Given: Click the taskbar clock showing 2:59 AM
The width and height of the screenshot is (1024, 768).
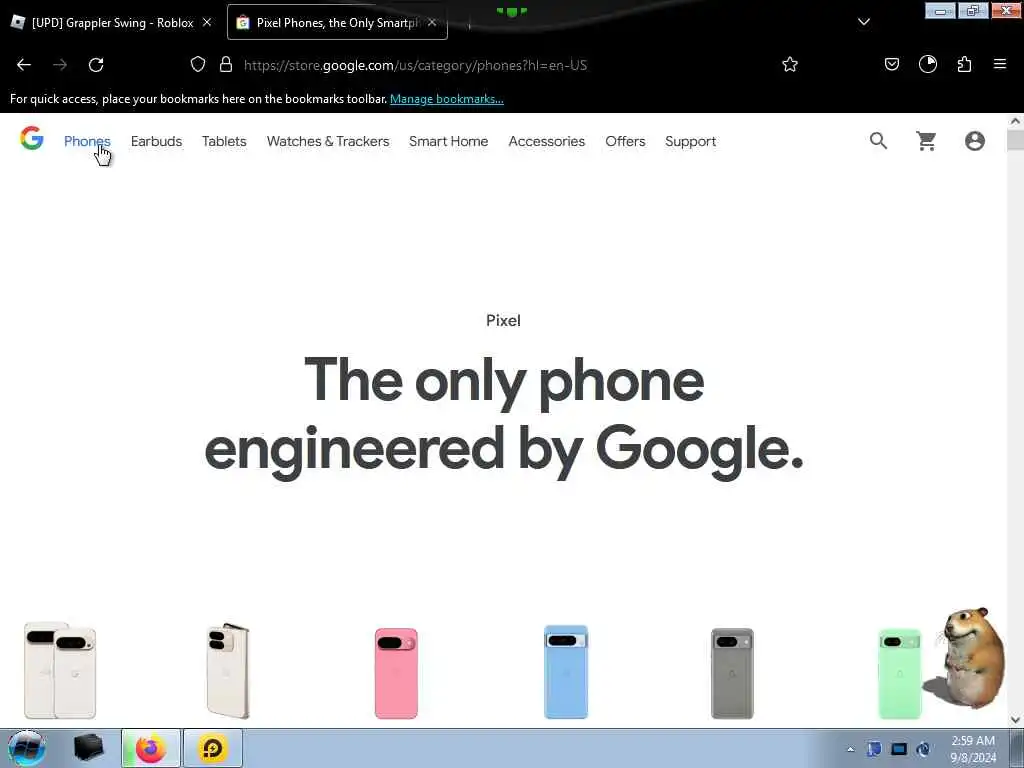Looking at the screenshot, I should pos(973,749).
